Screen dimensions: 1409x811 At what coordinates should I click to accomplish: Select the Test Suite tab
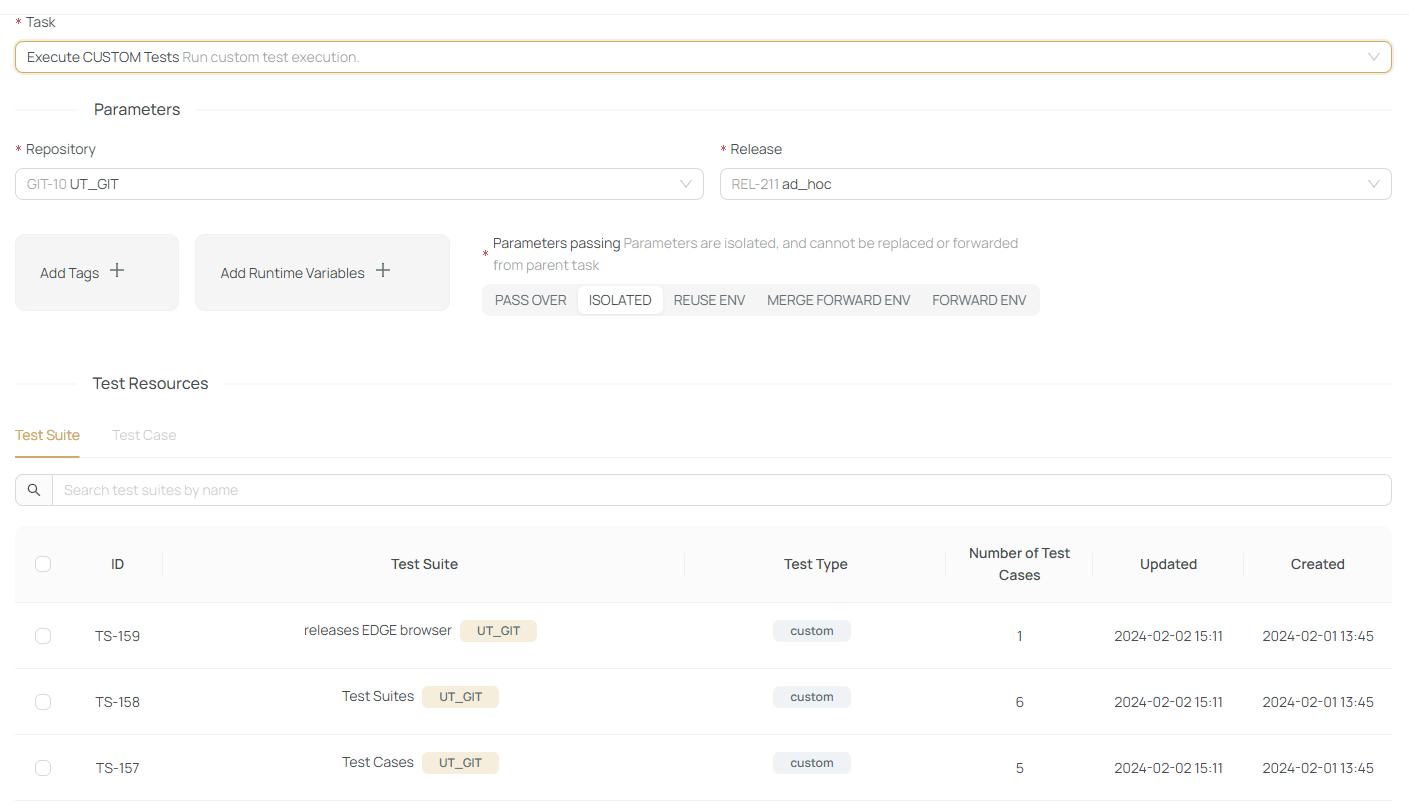(x=47, y=435)
